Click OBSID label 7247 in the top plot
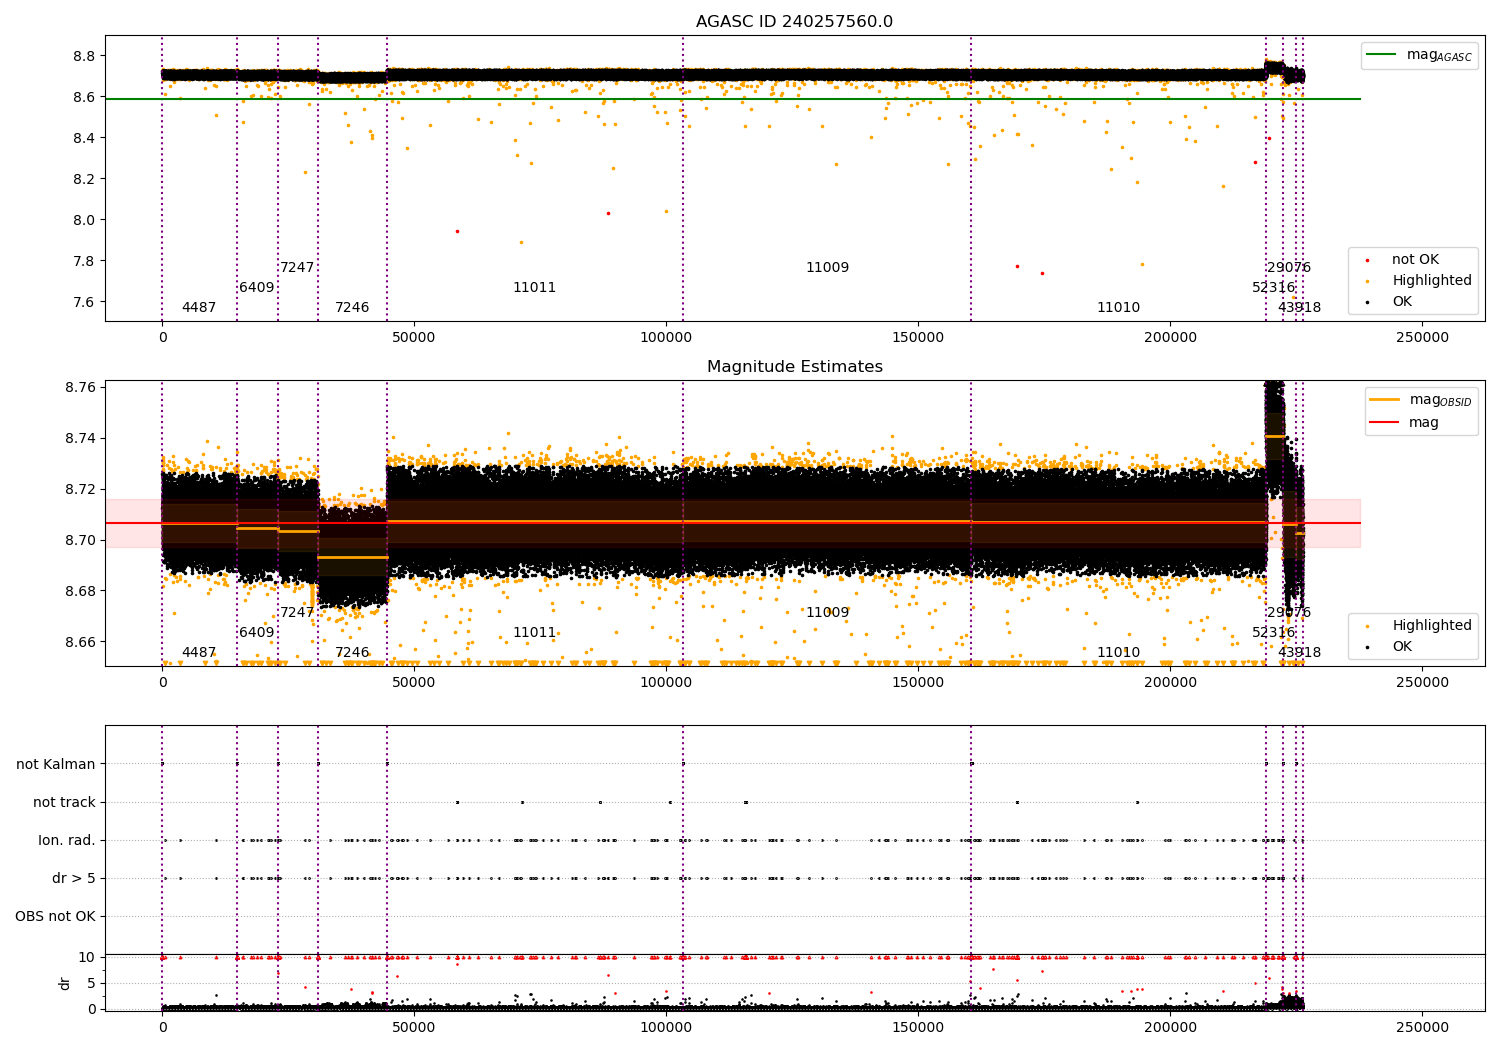This screenshot has width=1500, height=1050. pyautogui.click(x=297, y=267)
